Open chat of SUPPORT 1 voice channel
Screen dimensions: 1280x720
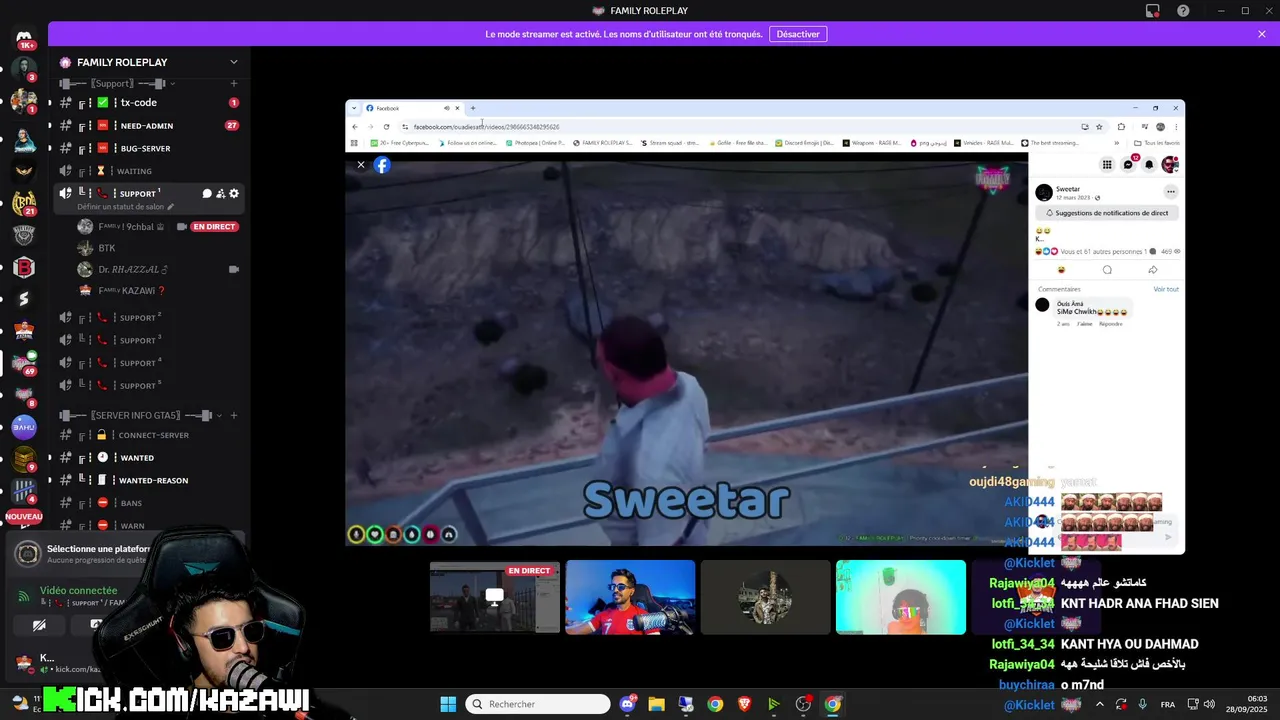tap(207, 193)
